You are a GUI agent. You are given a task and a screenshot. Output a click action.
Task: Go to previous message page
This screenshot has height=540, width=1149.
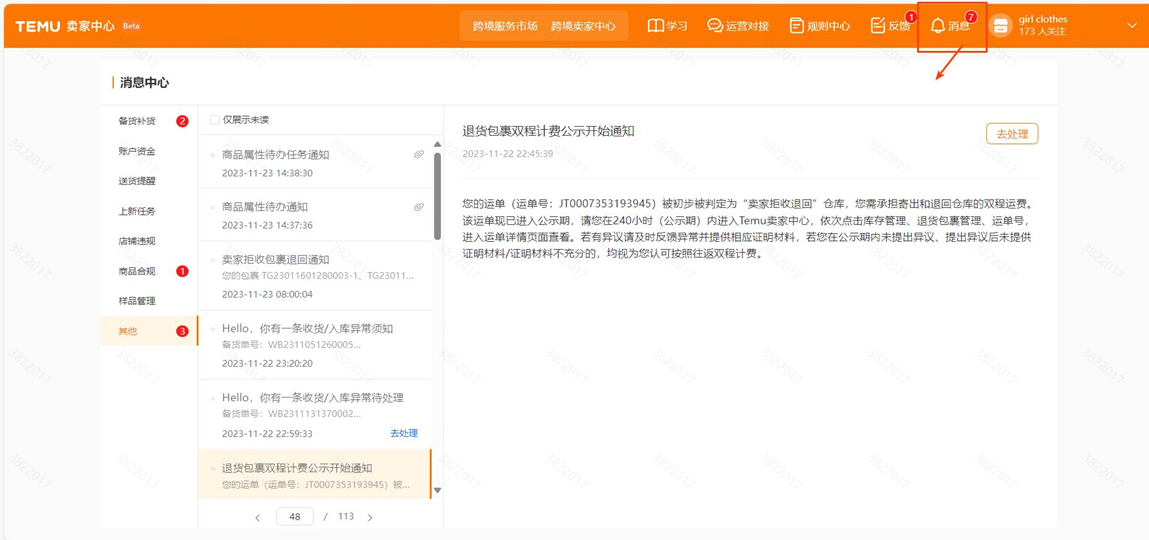coord(258,517)
